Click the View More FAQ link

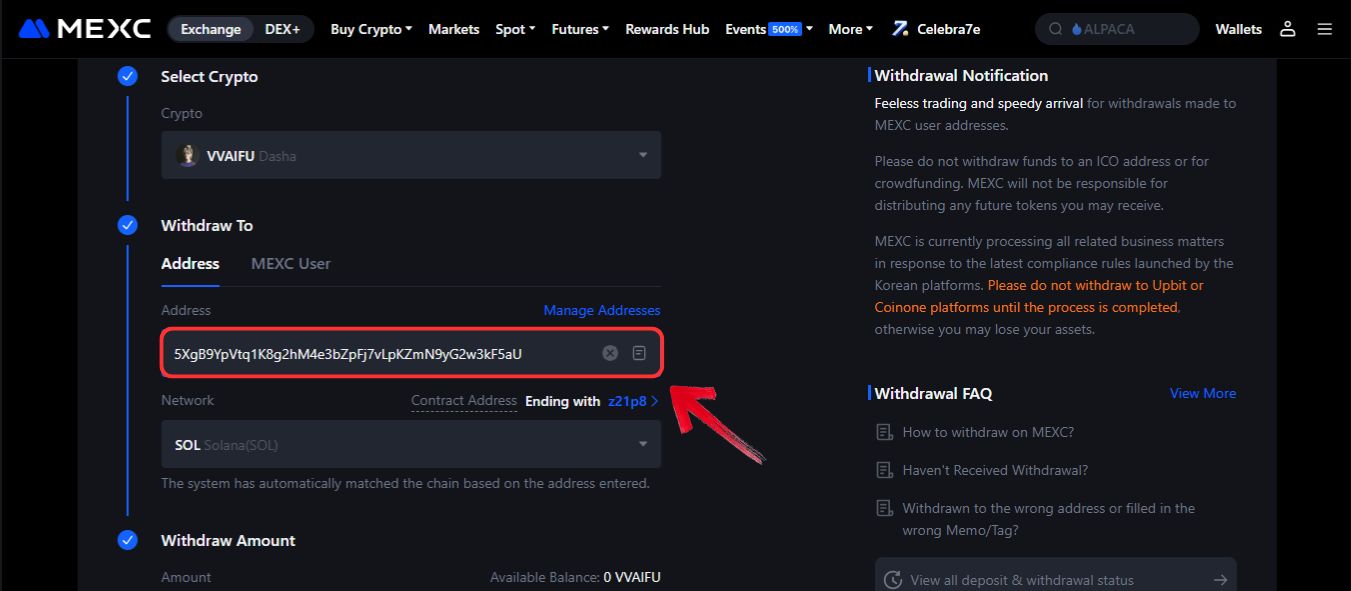pos(1203,393)
